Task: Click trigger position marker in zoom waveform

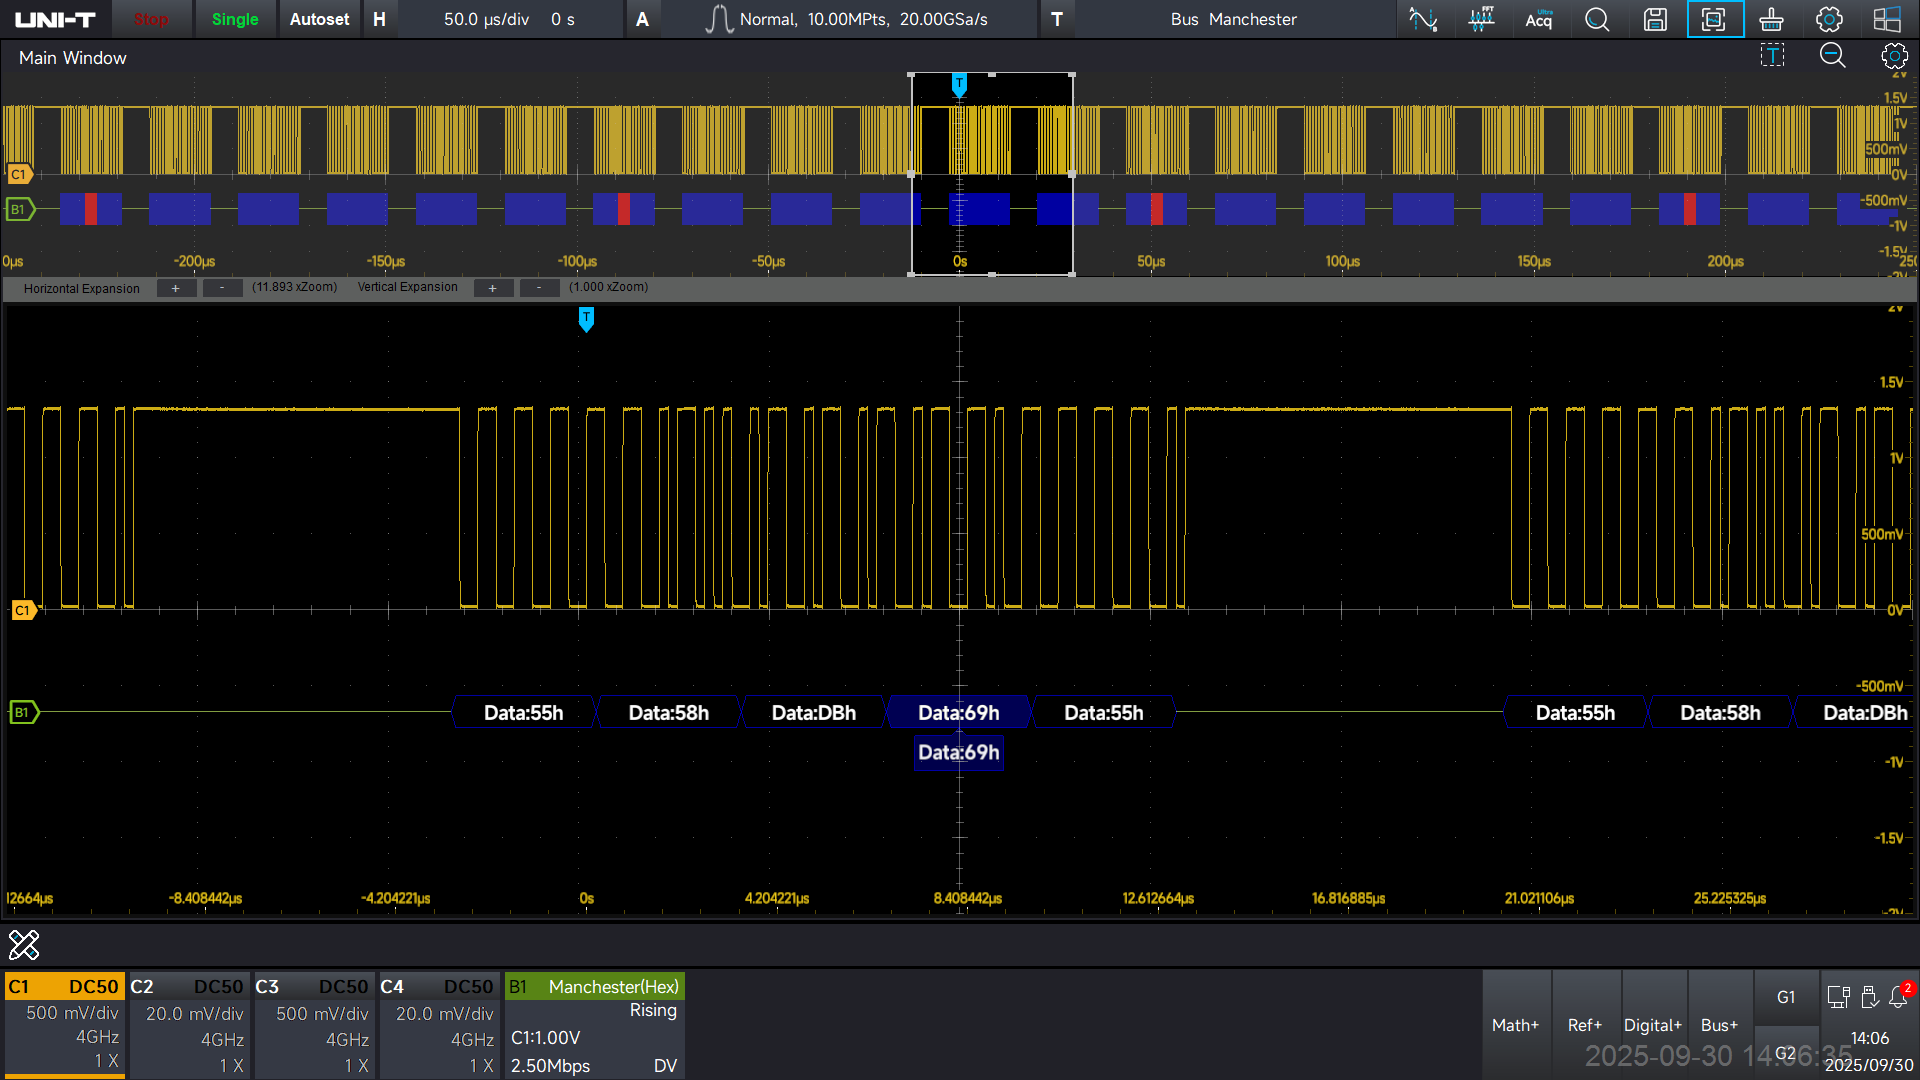Action: (586, 318)
